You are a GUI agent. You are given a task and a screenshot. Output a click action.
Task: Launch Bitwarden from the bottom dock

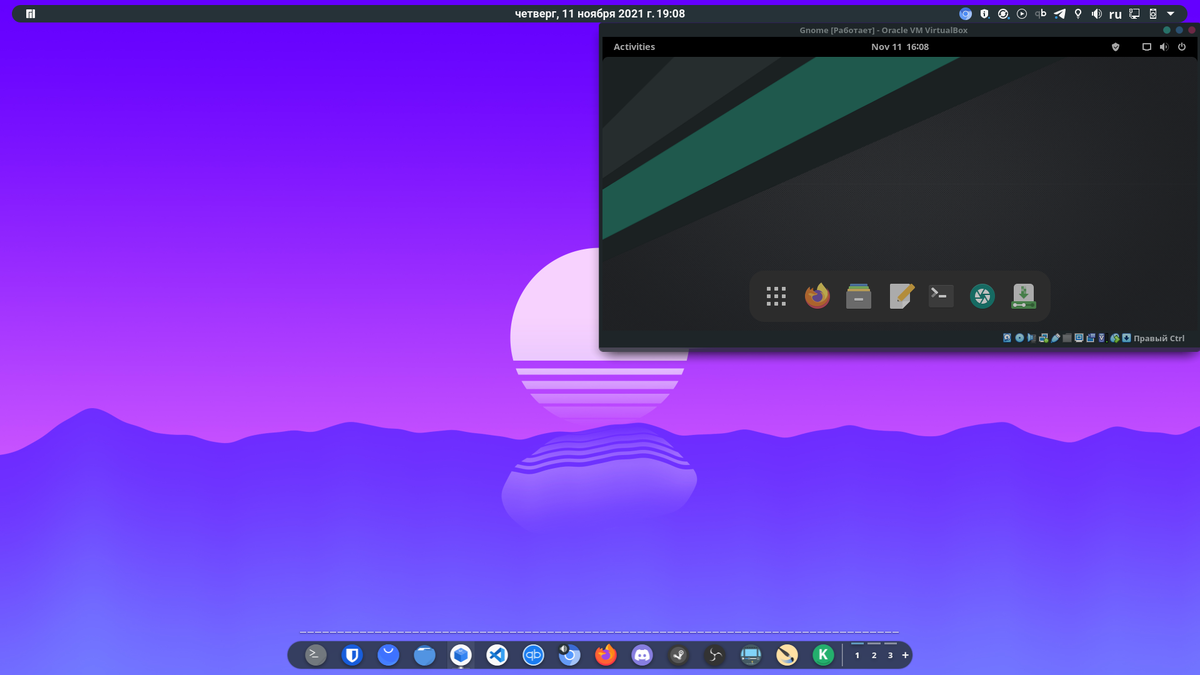tap(351, 655)
